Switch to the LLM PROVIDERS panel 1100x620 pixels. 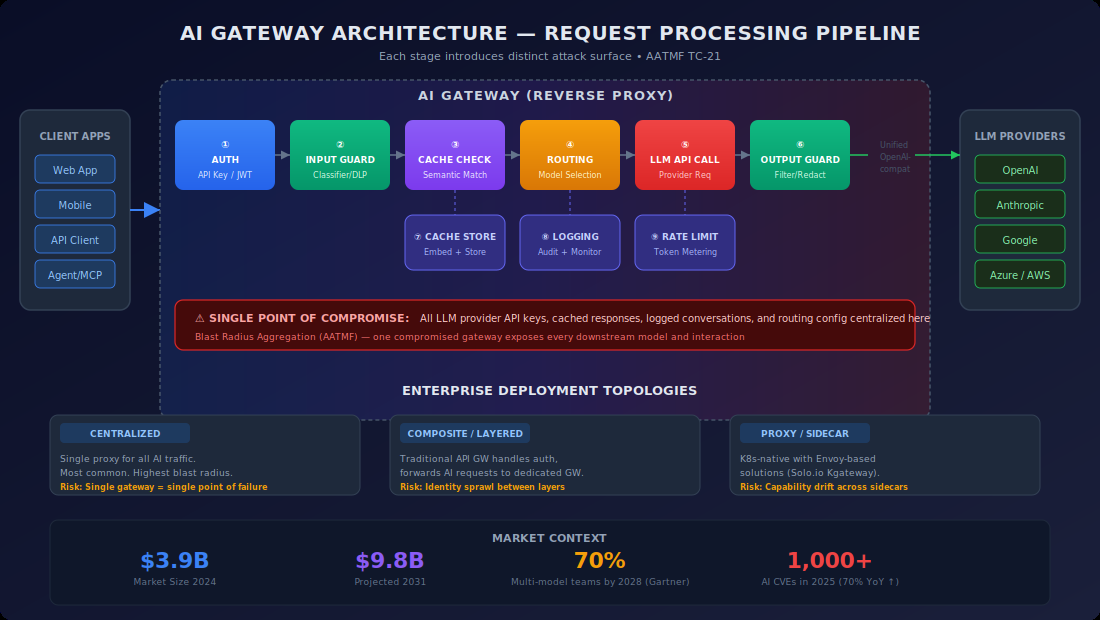point(1020,136)
